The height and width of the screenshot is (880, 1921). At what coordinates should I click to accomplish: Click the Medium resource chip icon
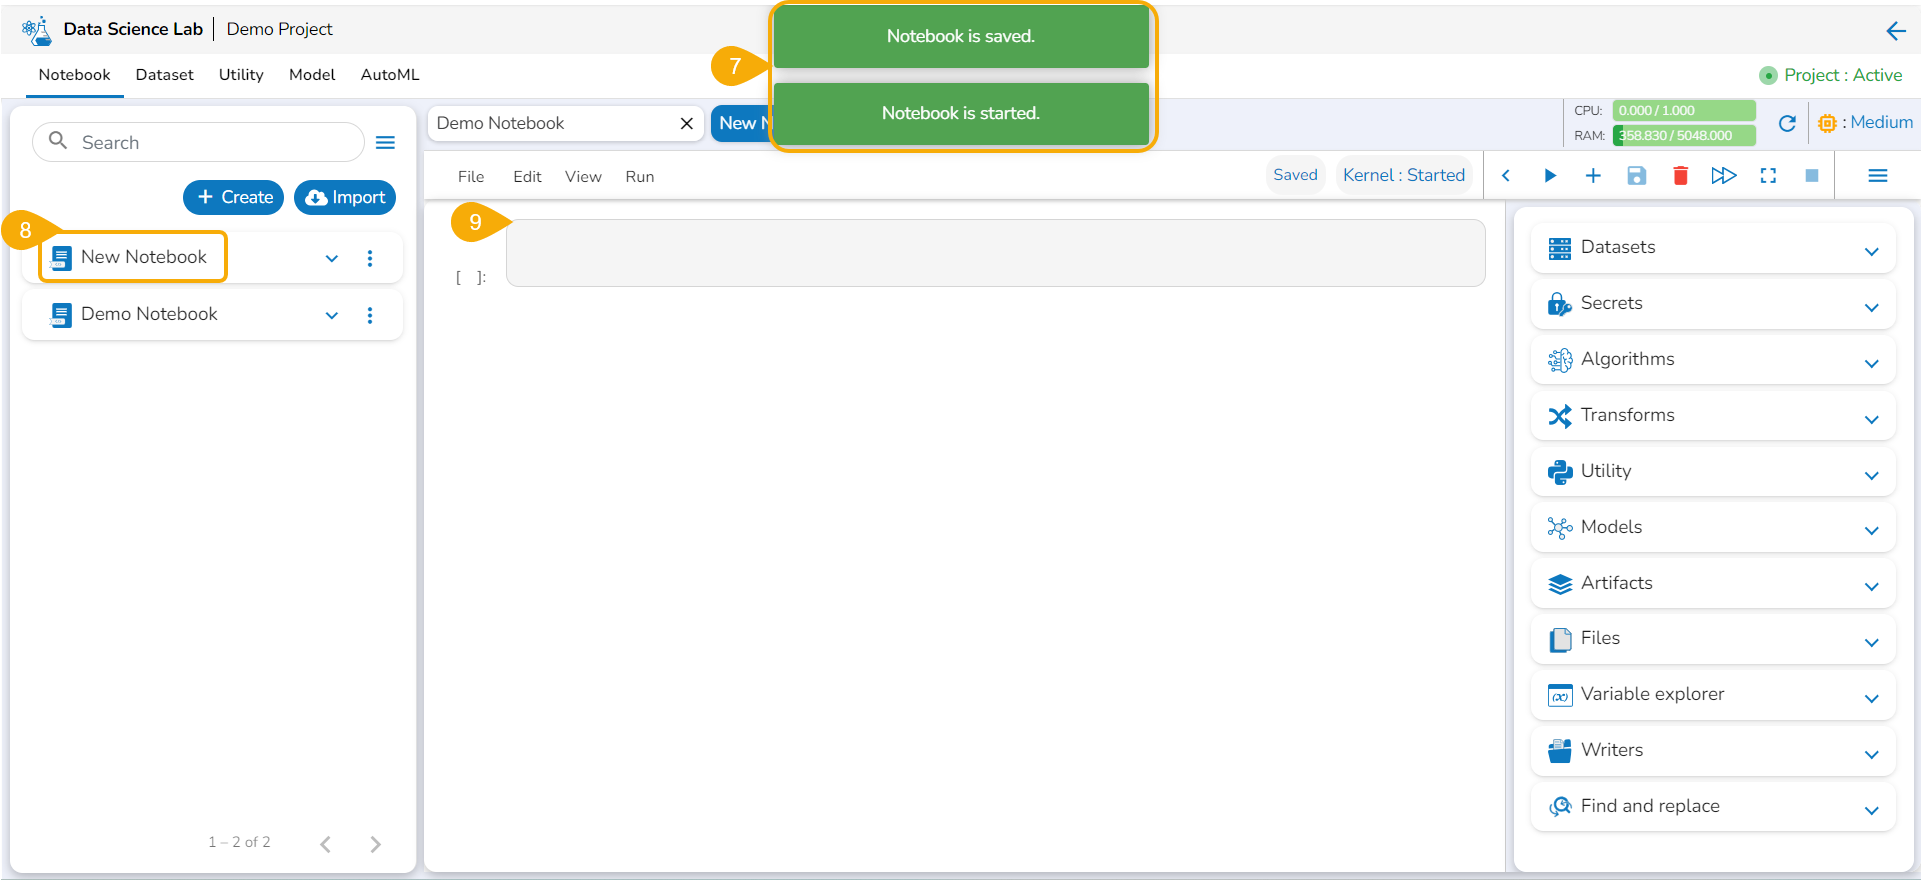pyautogui.click(x=1827, y=123)
